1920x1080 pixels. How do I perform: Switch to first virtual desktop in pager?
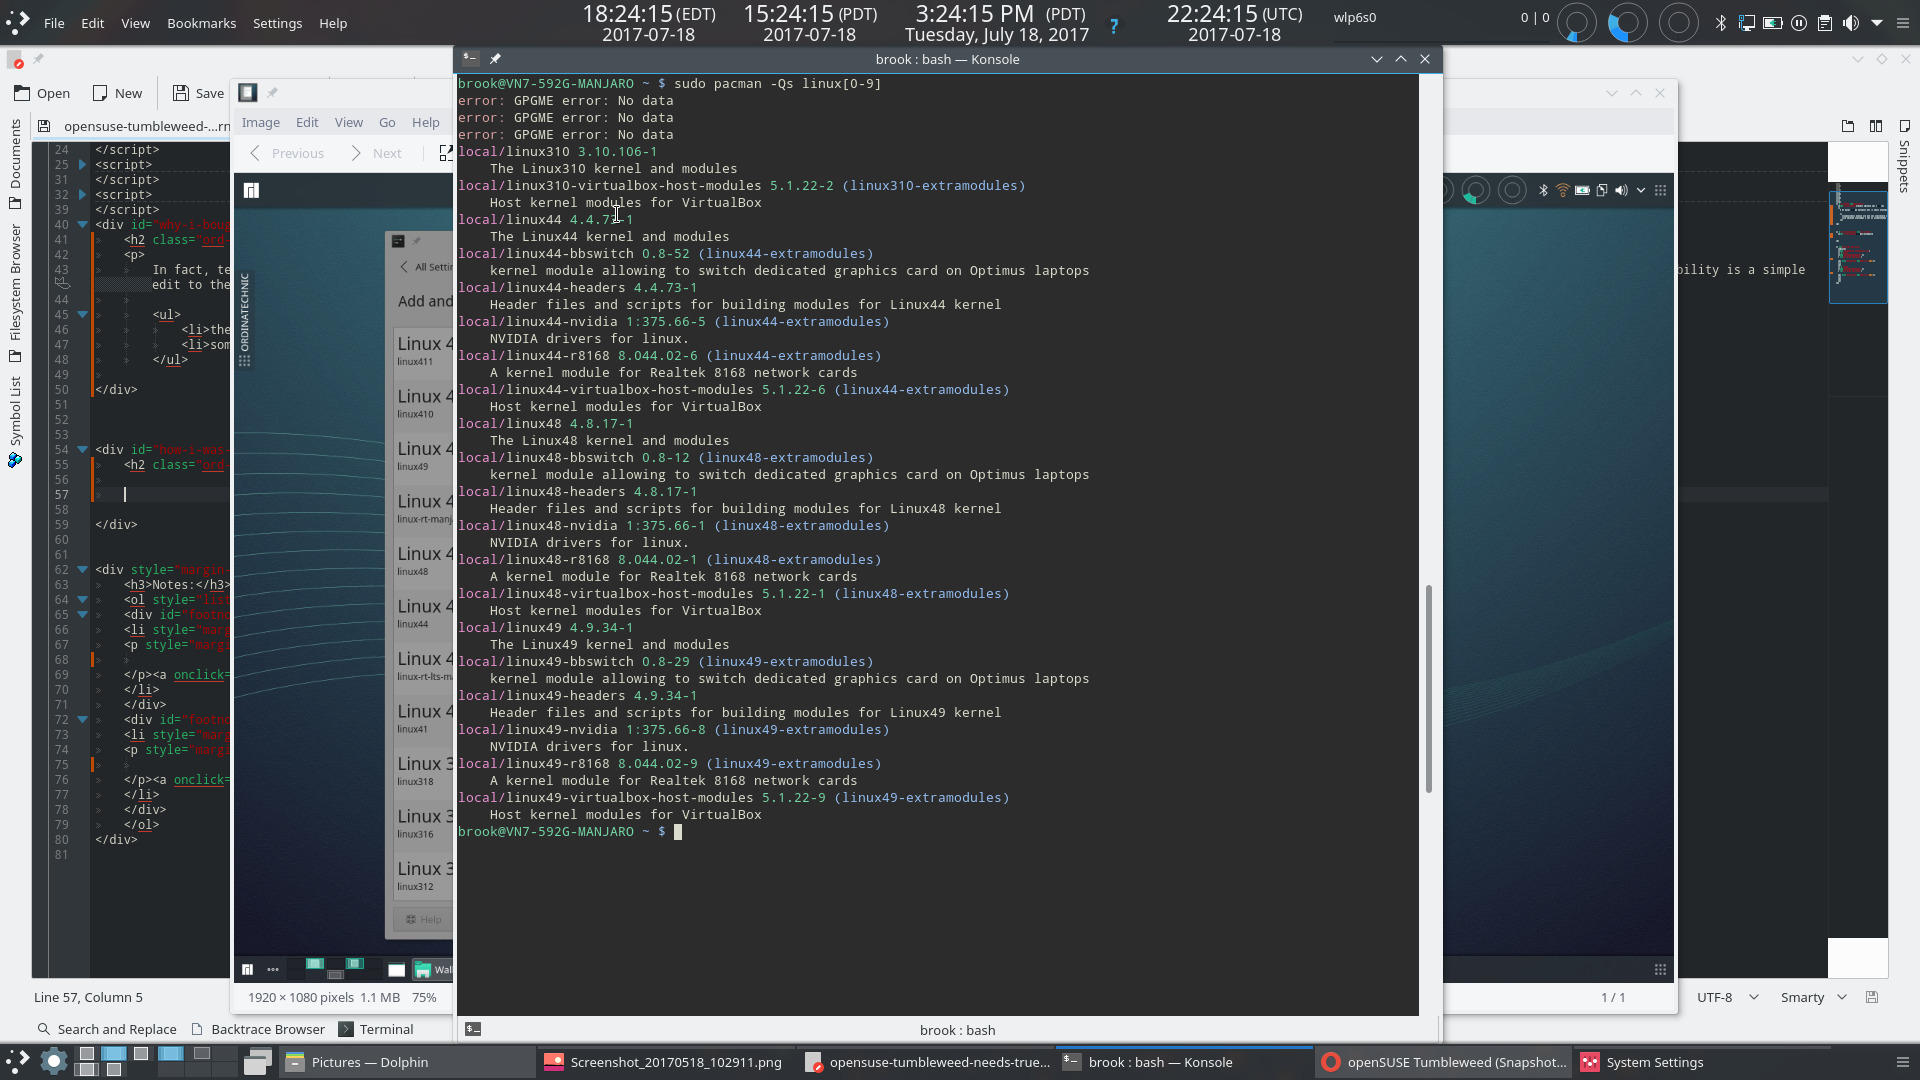(x=87, y=1054)
